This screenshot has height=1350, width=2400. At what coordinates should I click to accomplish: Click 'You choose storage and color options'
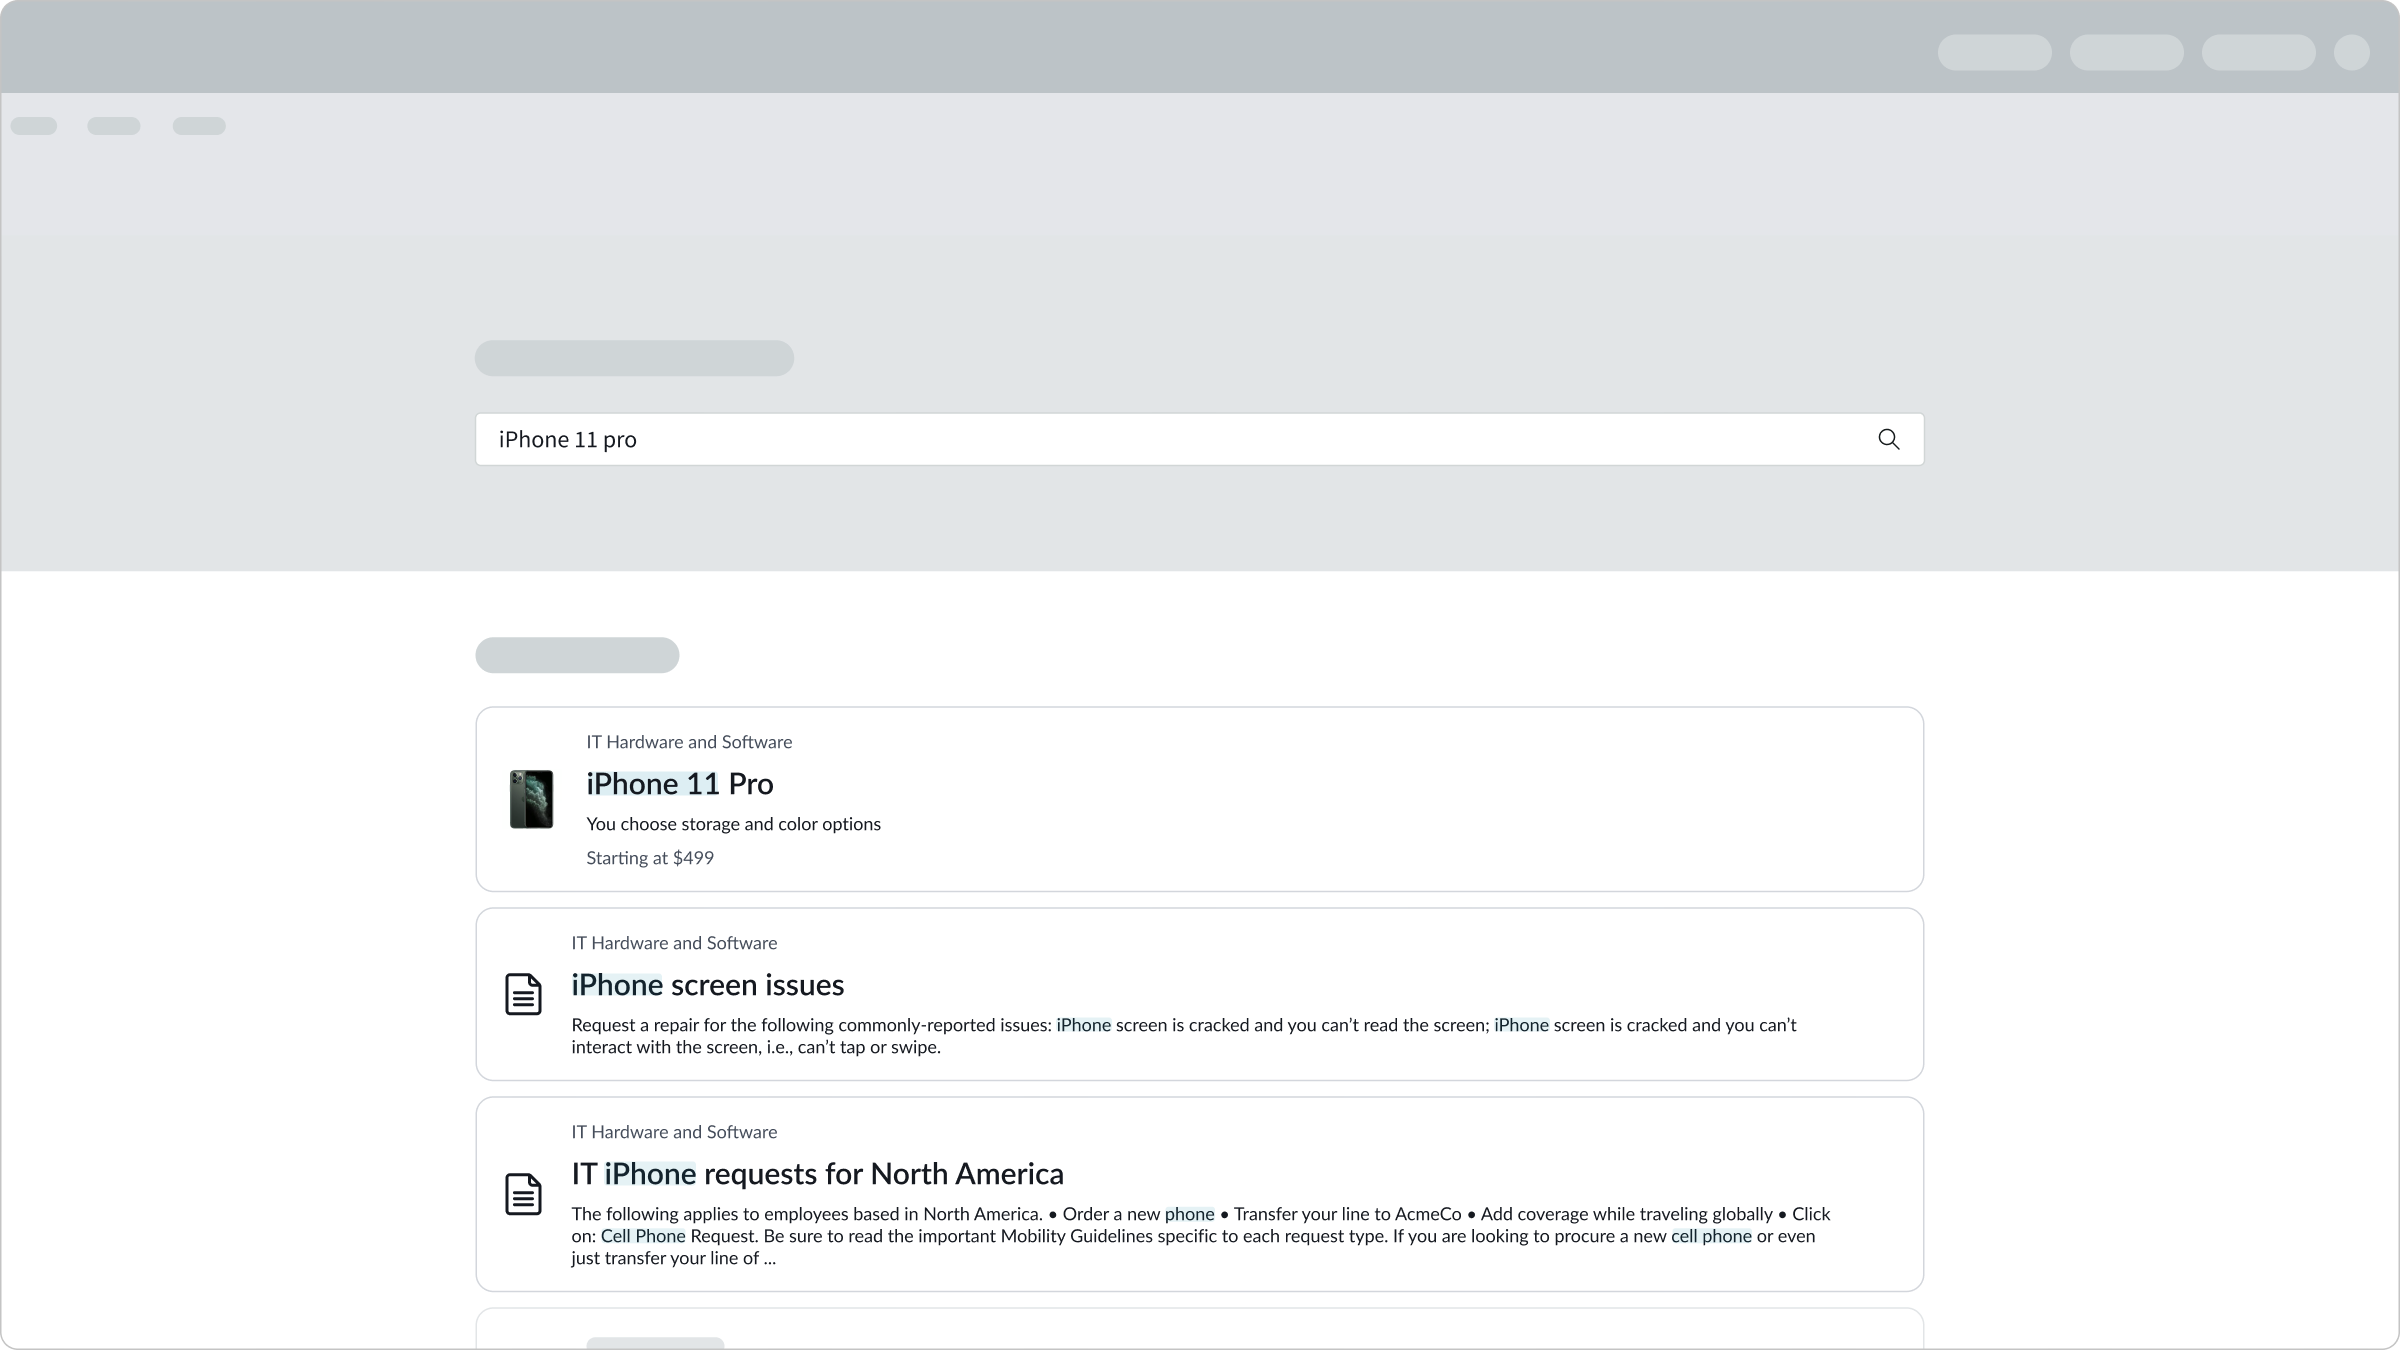(x=733, y=824)
